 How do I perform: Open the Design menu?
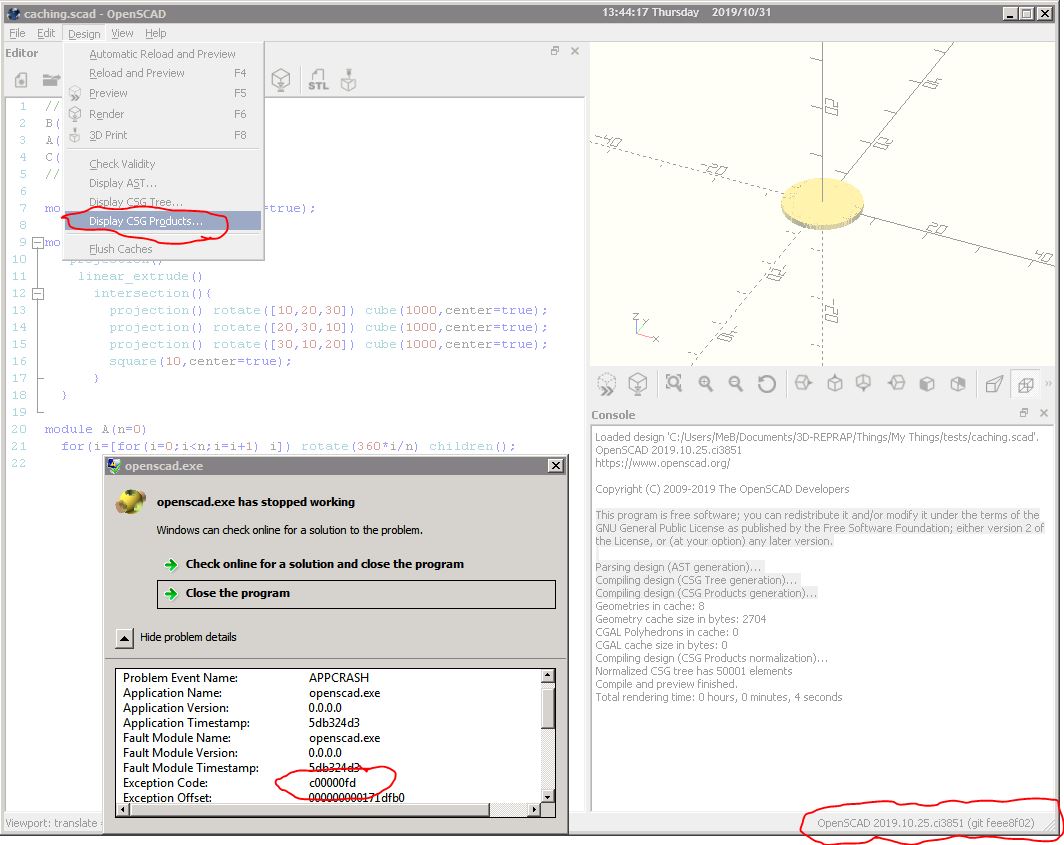click(84, 33)
